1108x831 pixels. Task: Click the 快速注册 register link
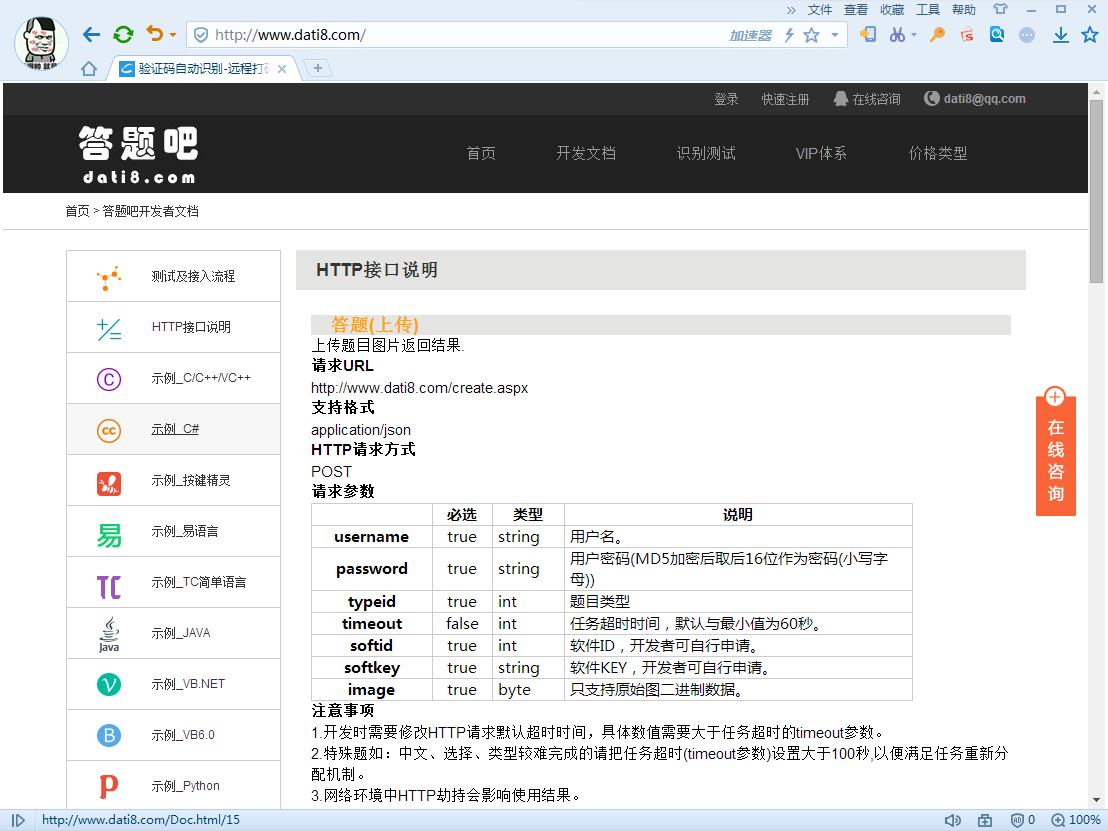(785, 99)
